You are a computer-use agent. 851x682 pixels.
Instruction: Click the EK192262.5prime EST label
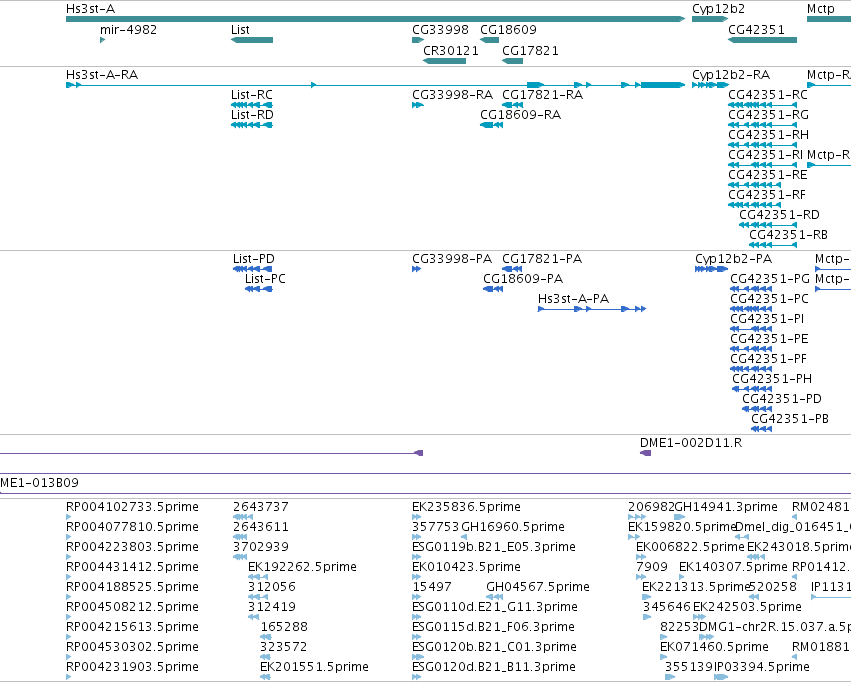coord(302,568)
